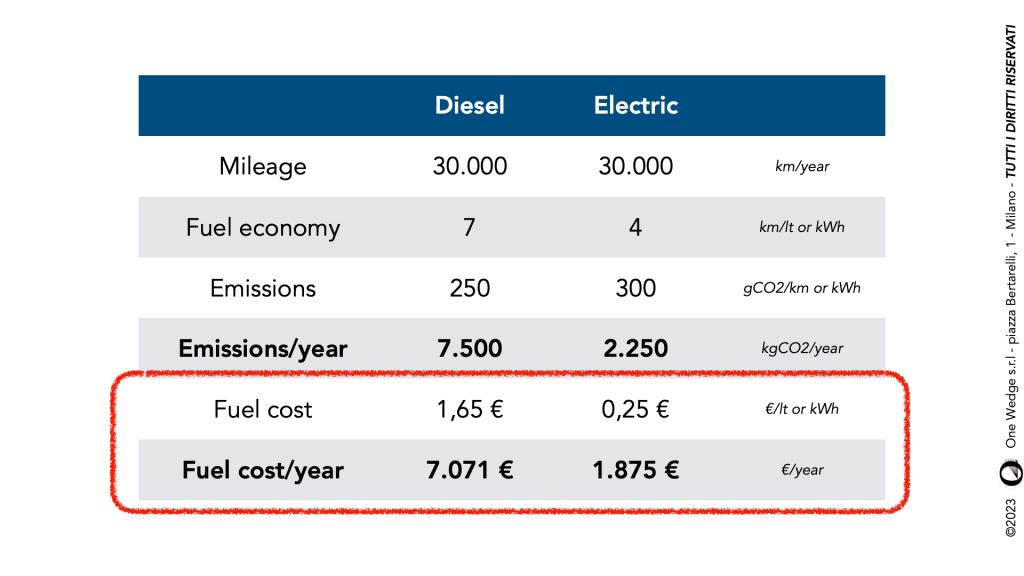This screenshot has height=576, width=1024.
Task: Click the Diesel emissions/year value 7.500
Action: (x=470, y=349)
